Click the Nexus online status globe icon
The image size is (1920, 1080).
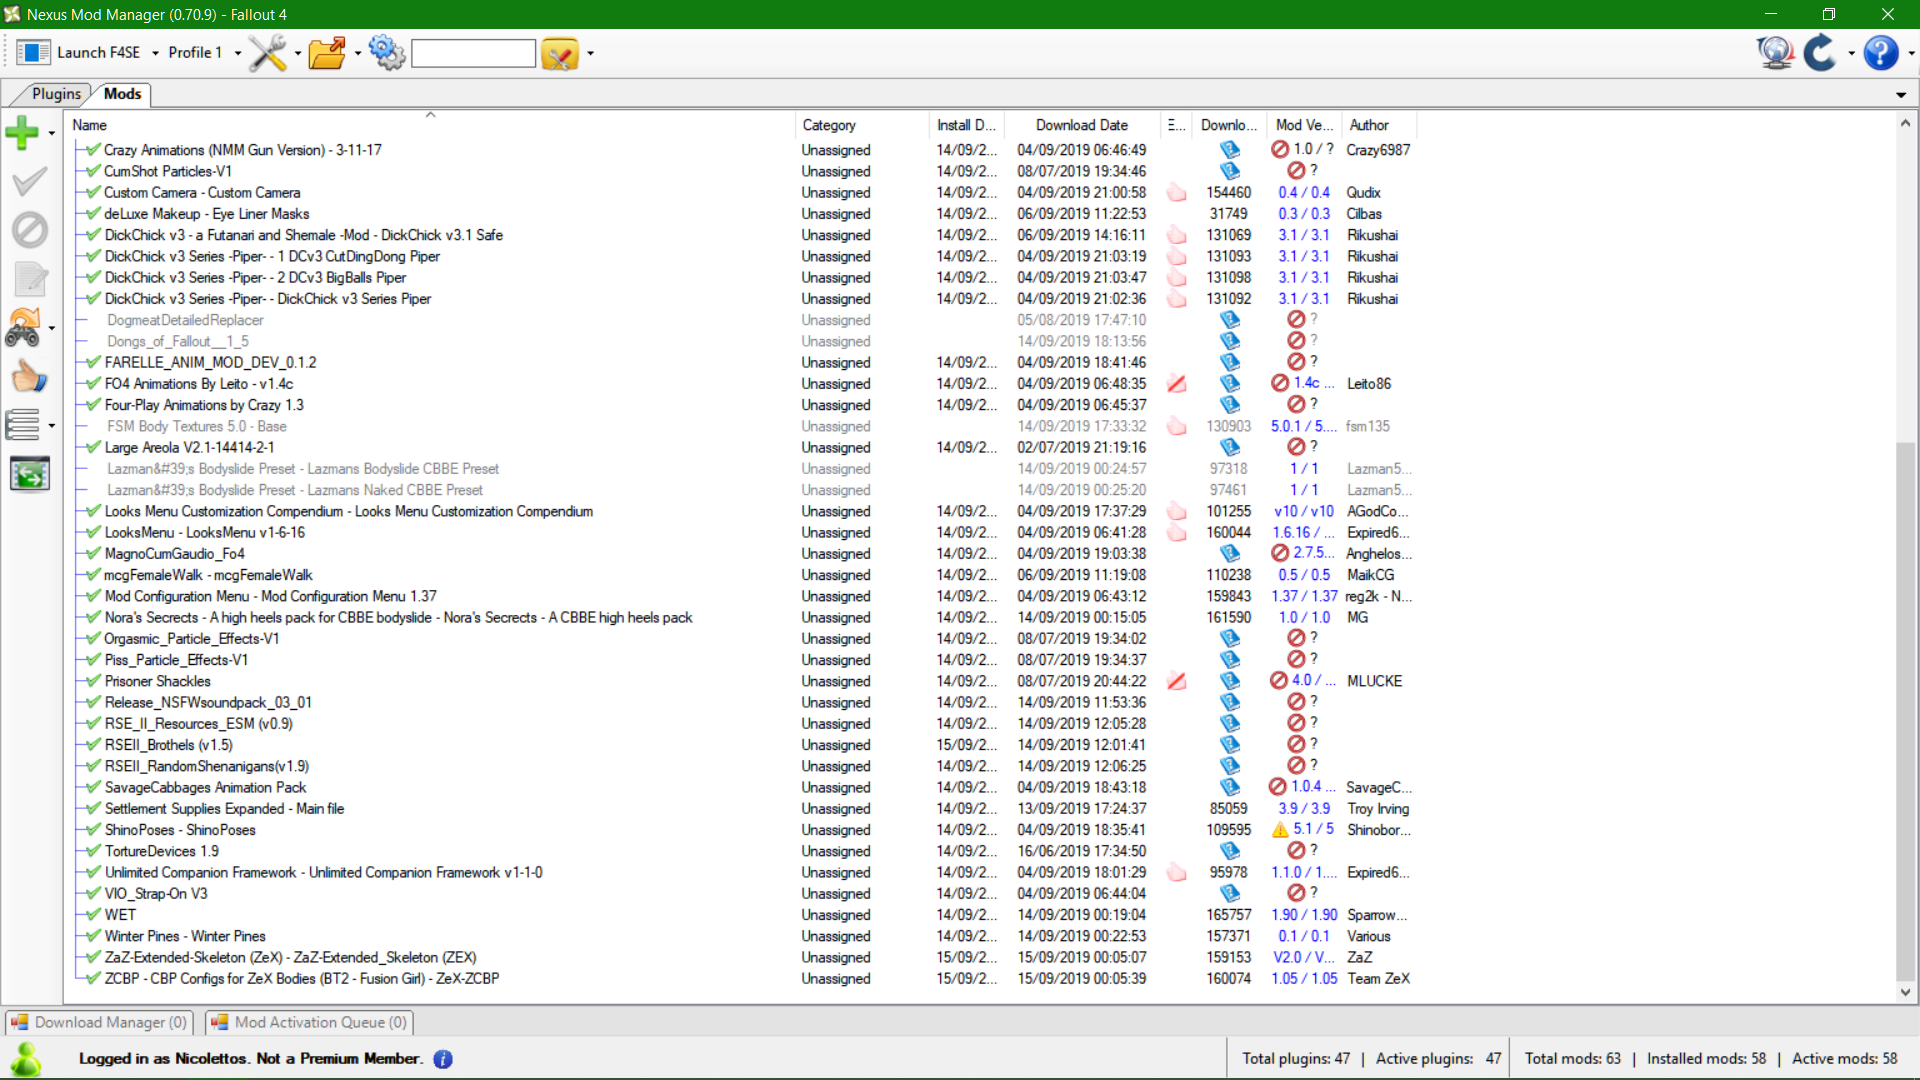1776,52
